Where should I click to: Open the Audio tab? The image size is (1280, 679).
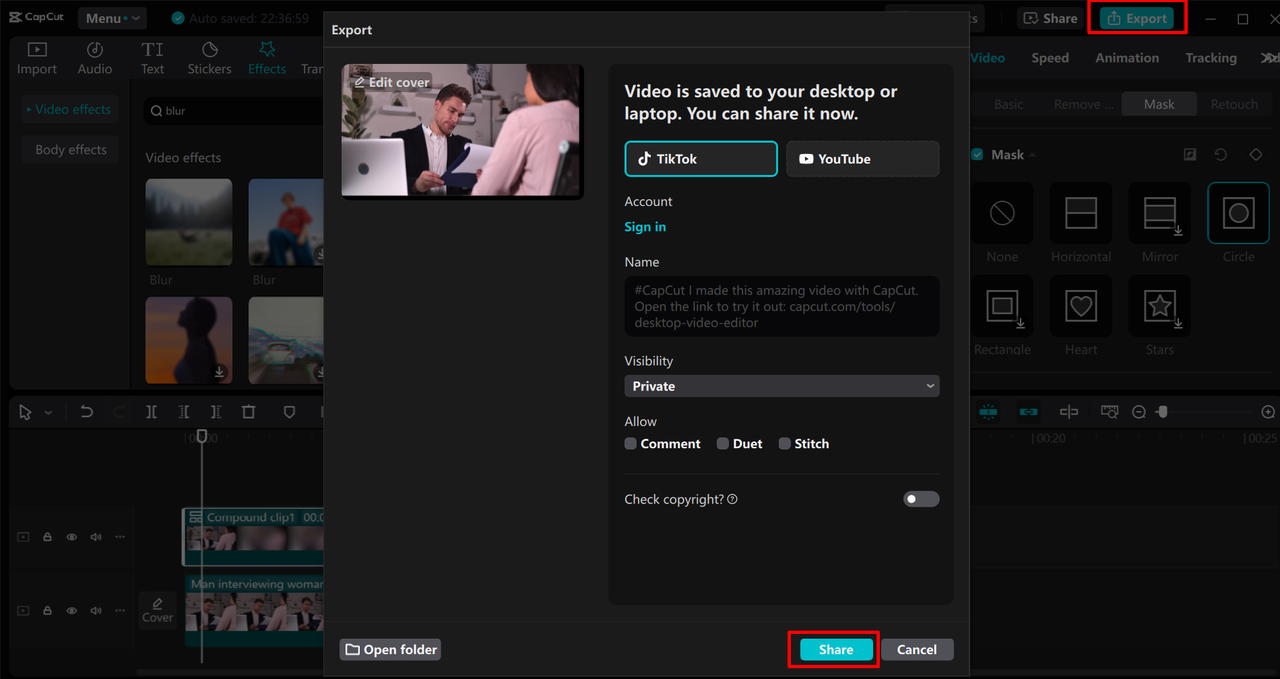95,58
